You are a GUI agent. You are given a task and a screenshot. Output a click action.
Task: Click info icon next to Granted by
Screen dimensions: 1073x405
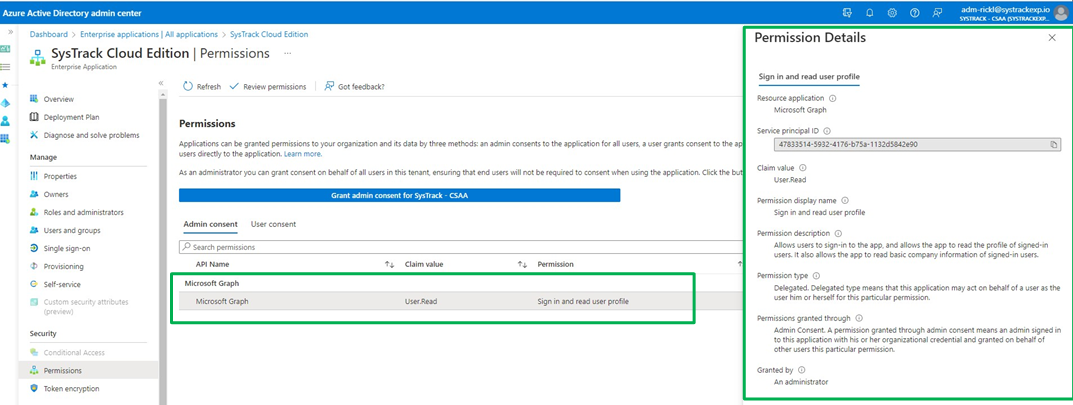pos(801,370)
